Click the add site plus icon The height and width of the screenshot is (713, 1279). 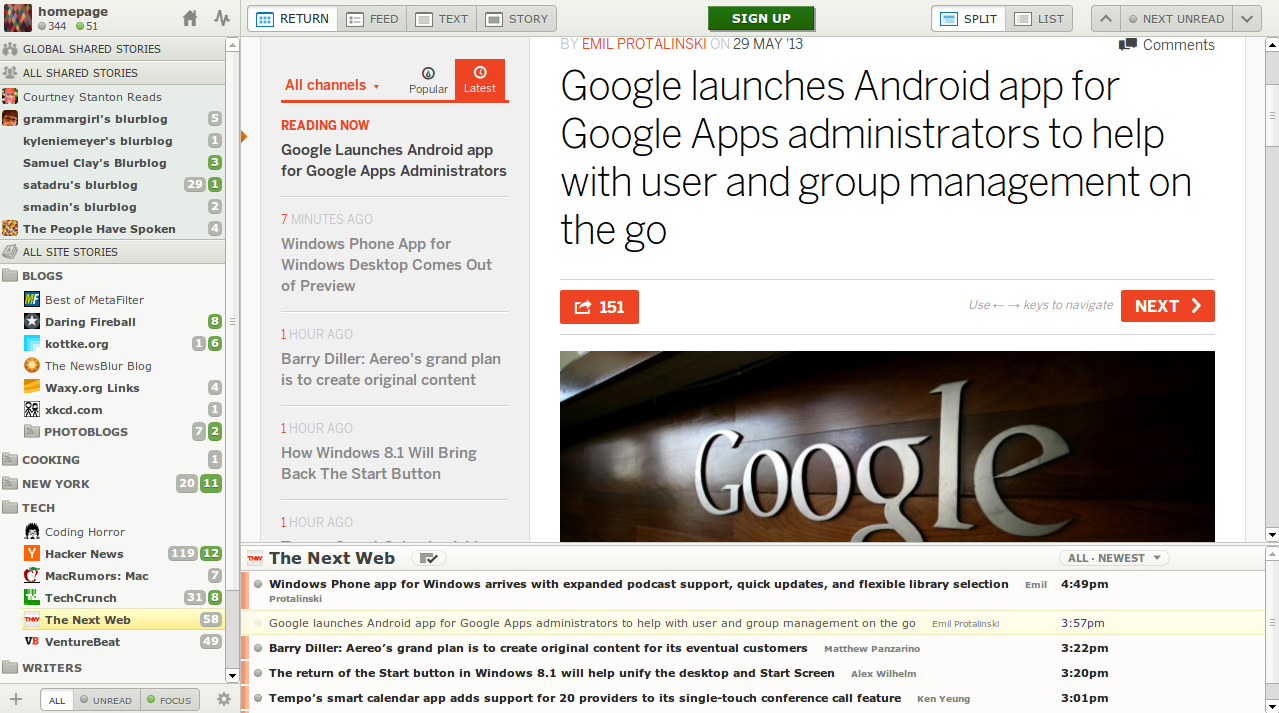point(15,699)
